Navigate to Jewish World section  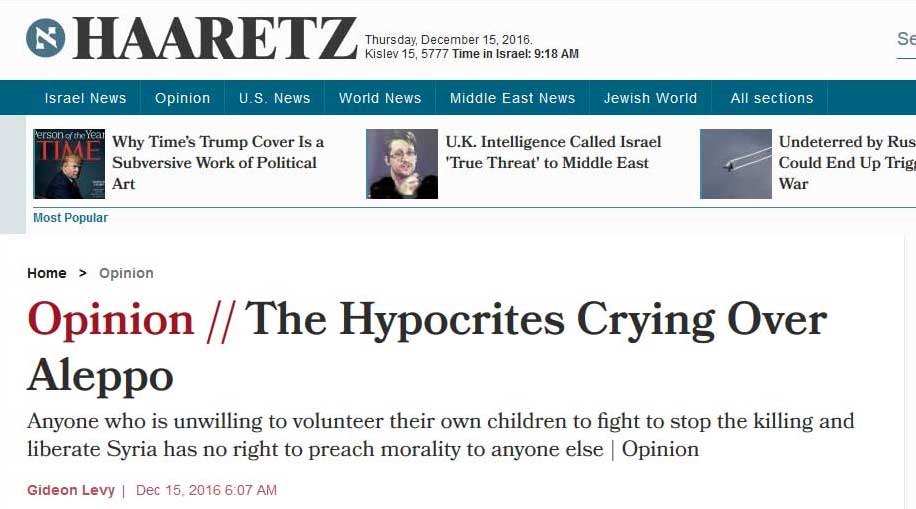650,98
